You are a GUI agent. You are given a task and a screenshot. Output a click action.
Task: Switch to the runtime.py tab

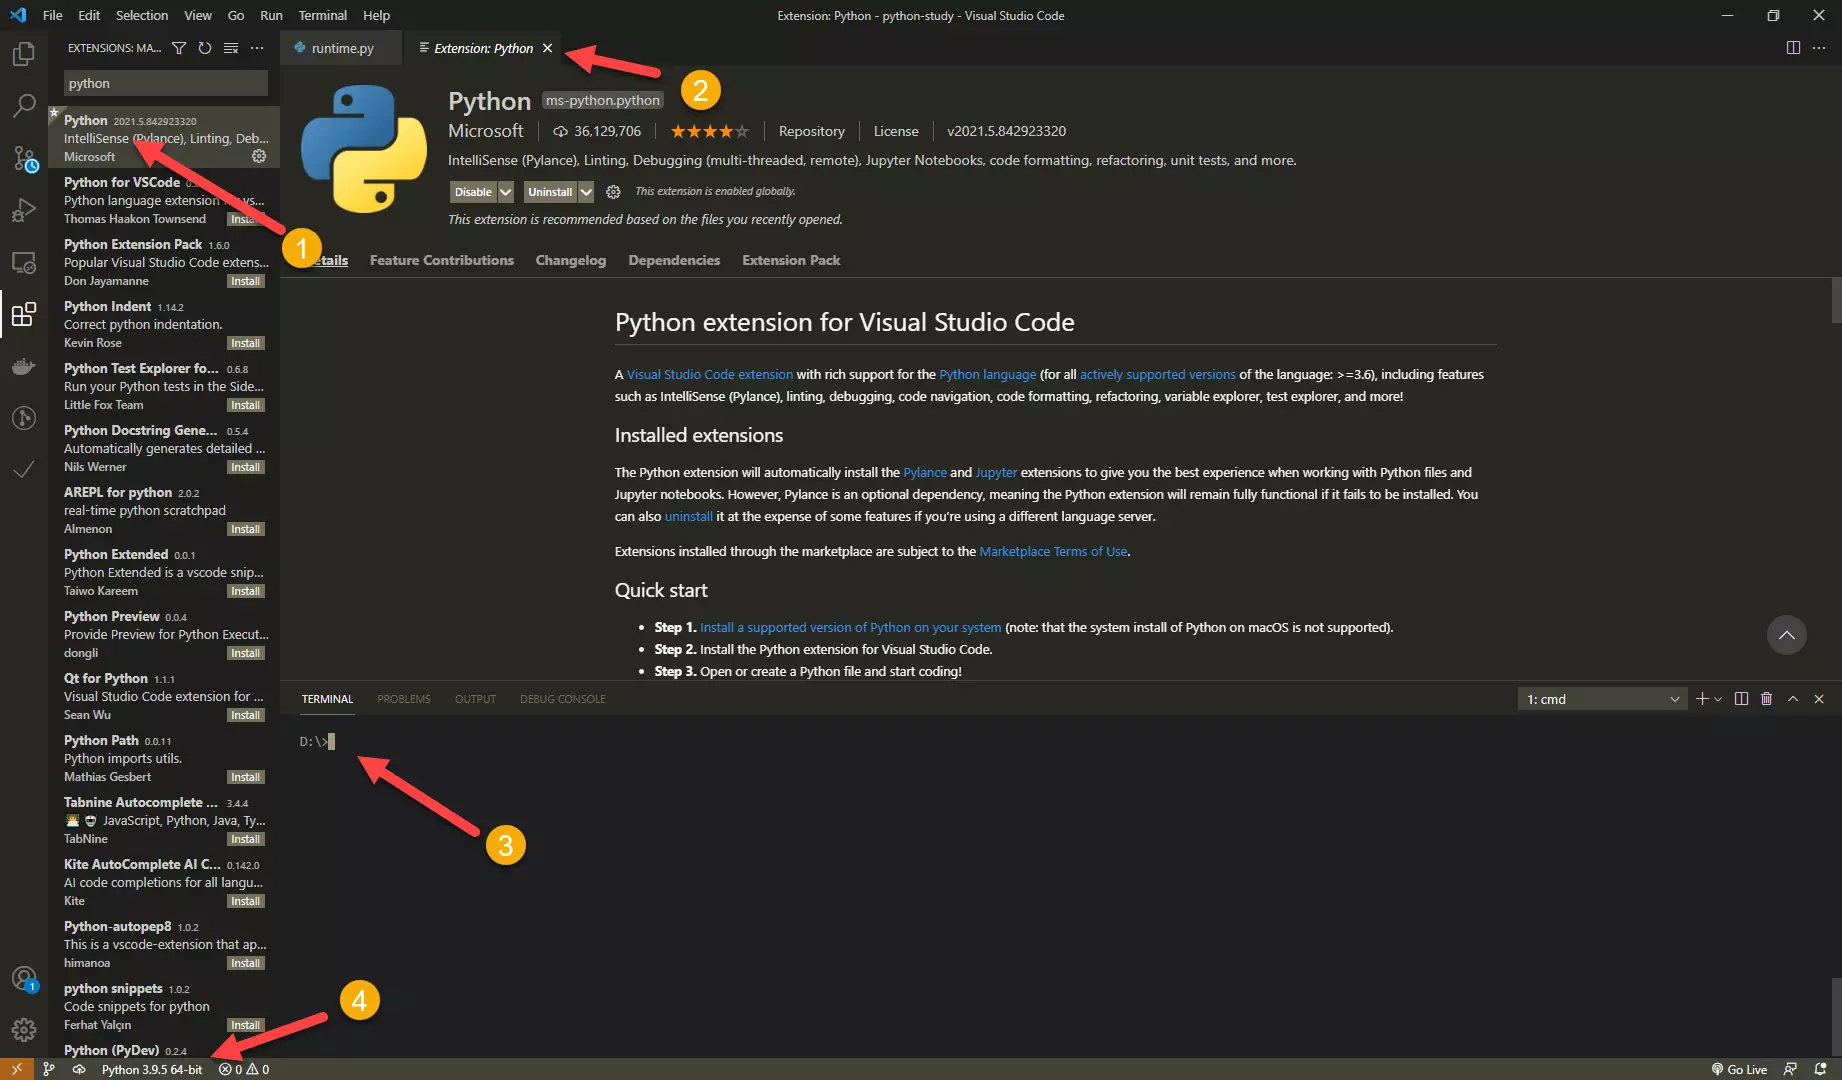click(341, 48)
